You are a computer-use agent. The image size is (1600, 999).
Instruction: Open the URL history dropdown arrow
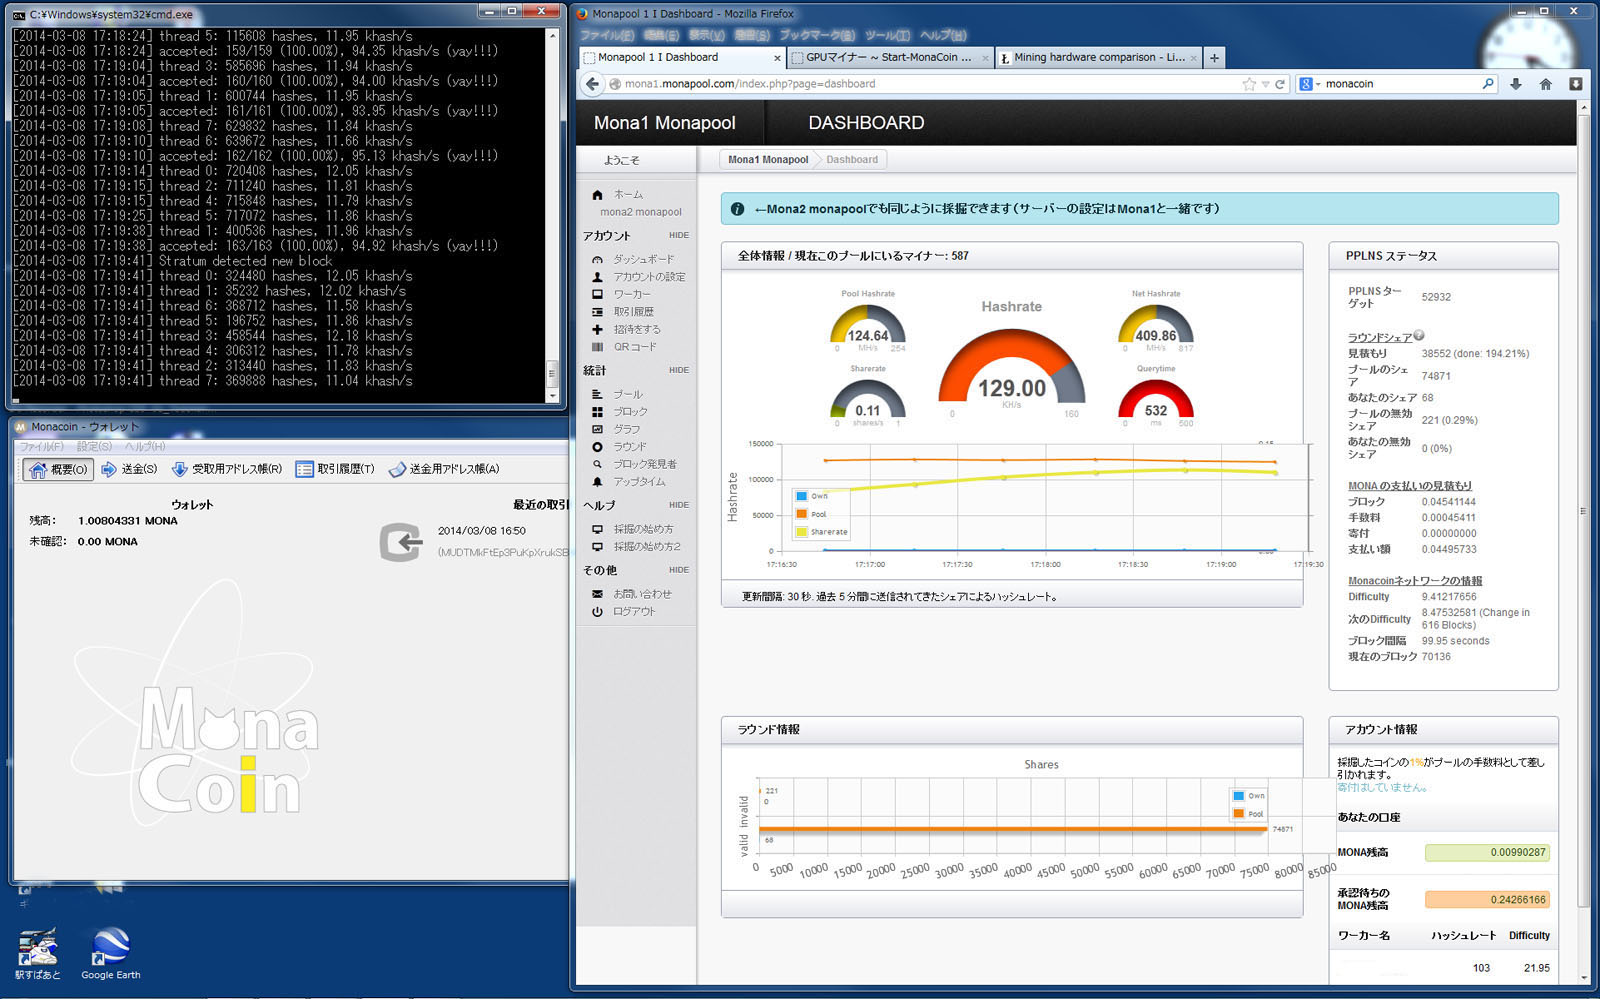[x=1265, y=84]
